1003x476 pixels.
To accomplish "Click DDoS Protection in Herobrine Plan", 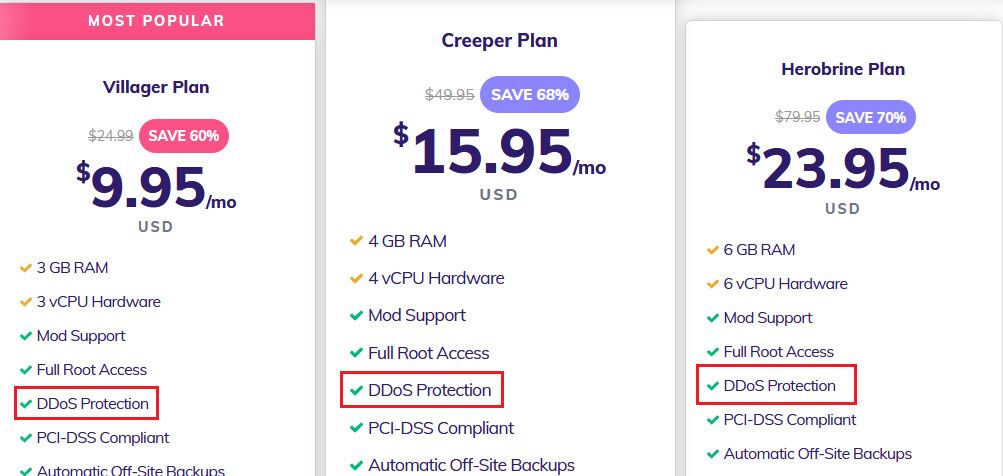I will coord(780,386).
